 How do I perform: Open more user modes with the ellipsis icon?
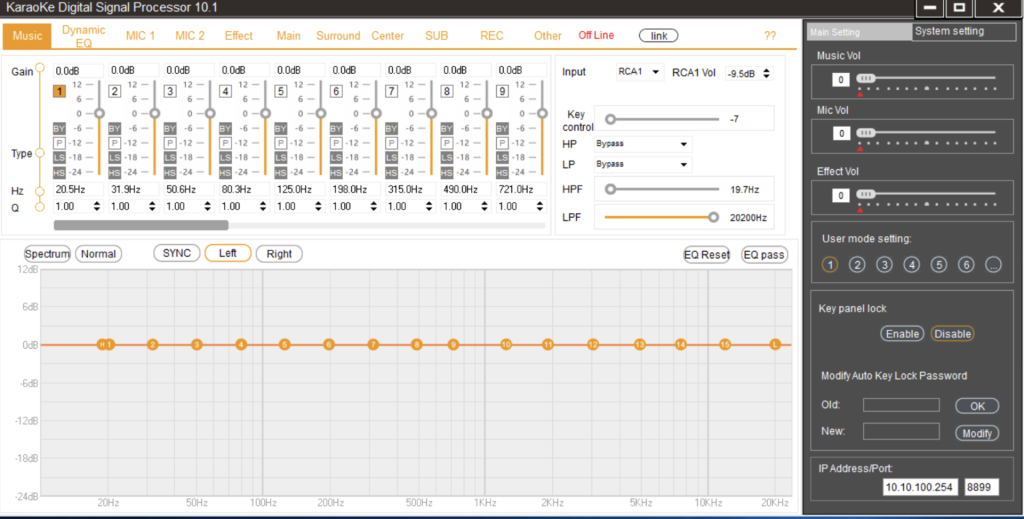tap(992, 265)
